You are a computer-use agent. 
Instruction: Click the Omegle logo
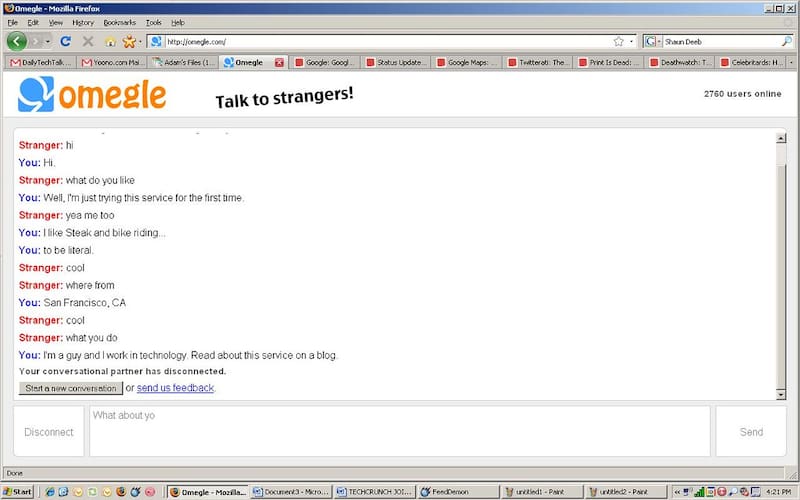point(92,96)
